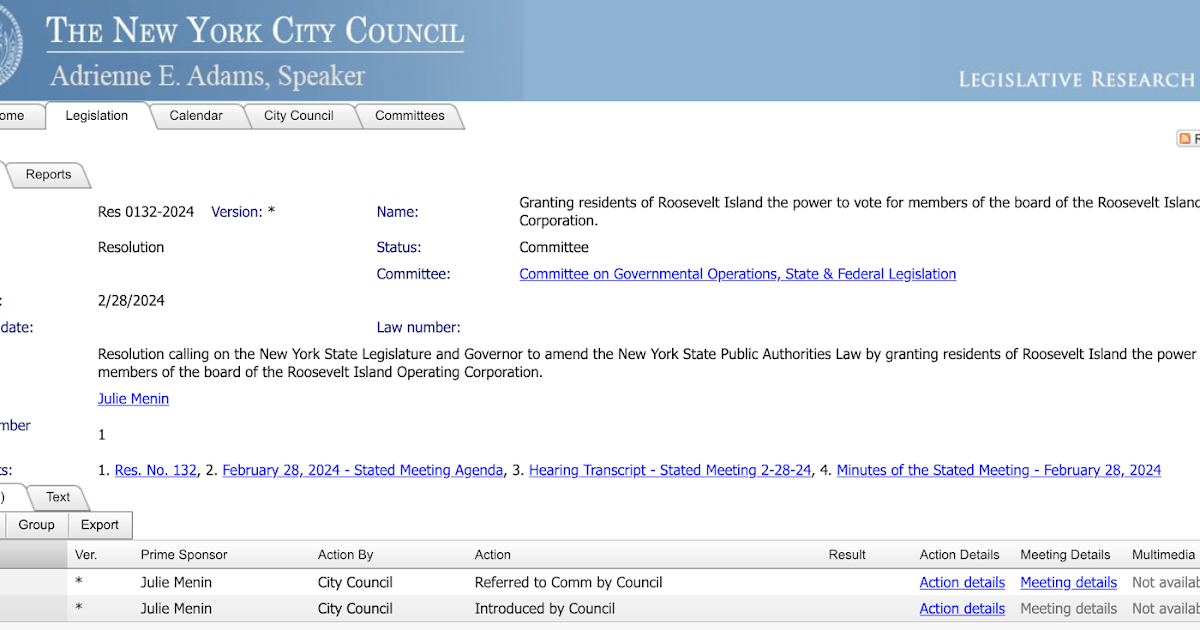Open Action details for Introduced by Council row
The height and width of the screenshot is (630, 1200).
coord(962,608)
